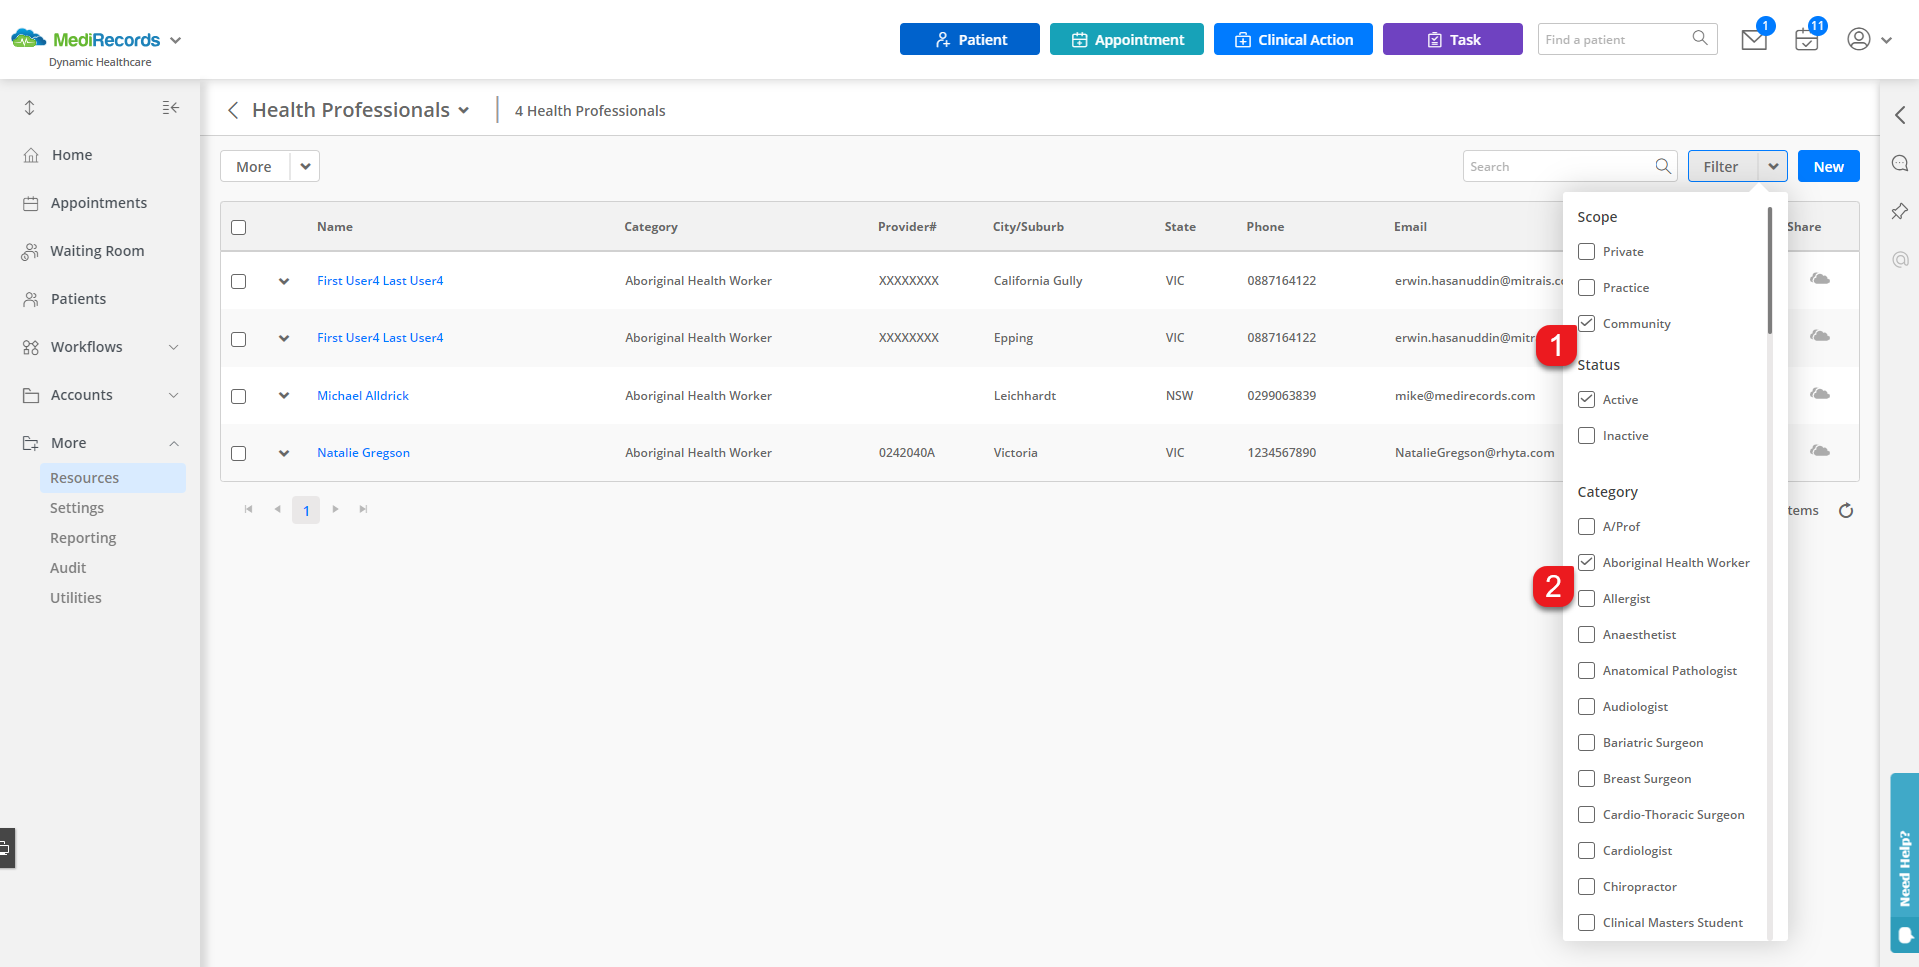Open the practice switcher next to MediRecords

(x=176, y=40)
